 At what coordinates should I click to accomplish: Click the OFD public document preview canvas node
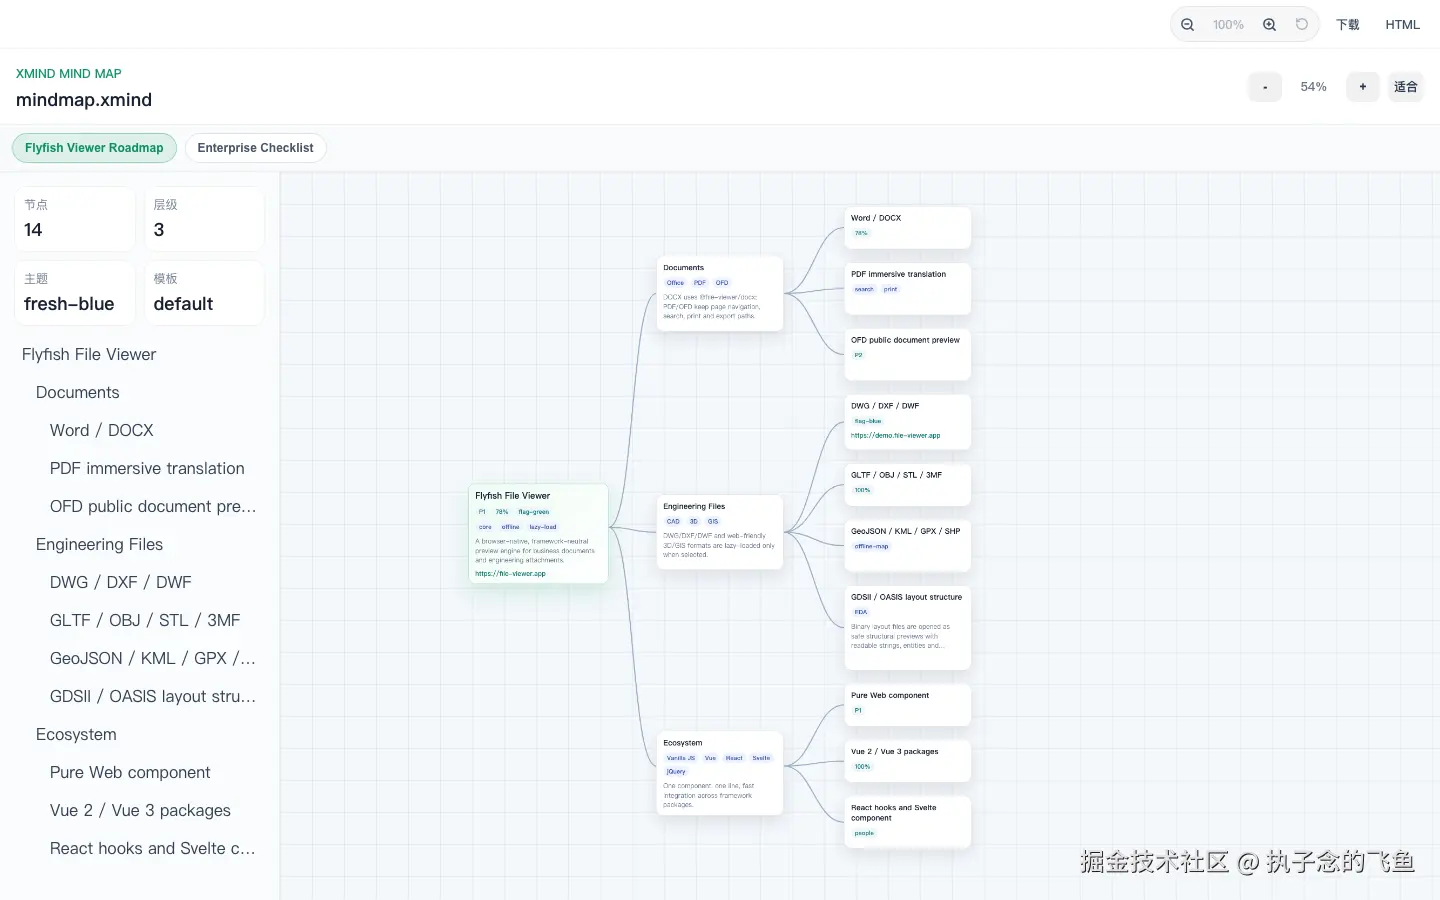tap(908, 355)
